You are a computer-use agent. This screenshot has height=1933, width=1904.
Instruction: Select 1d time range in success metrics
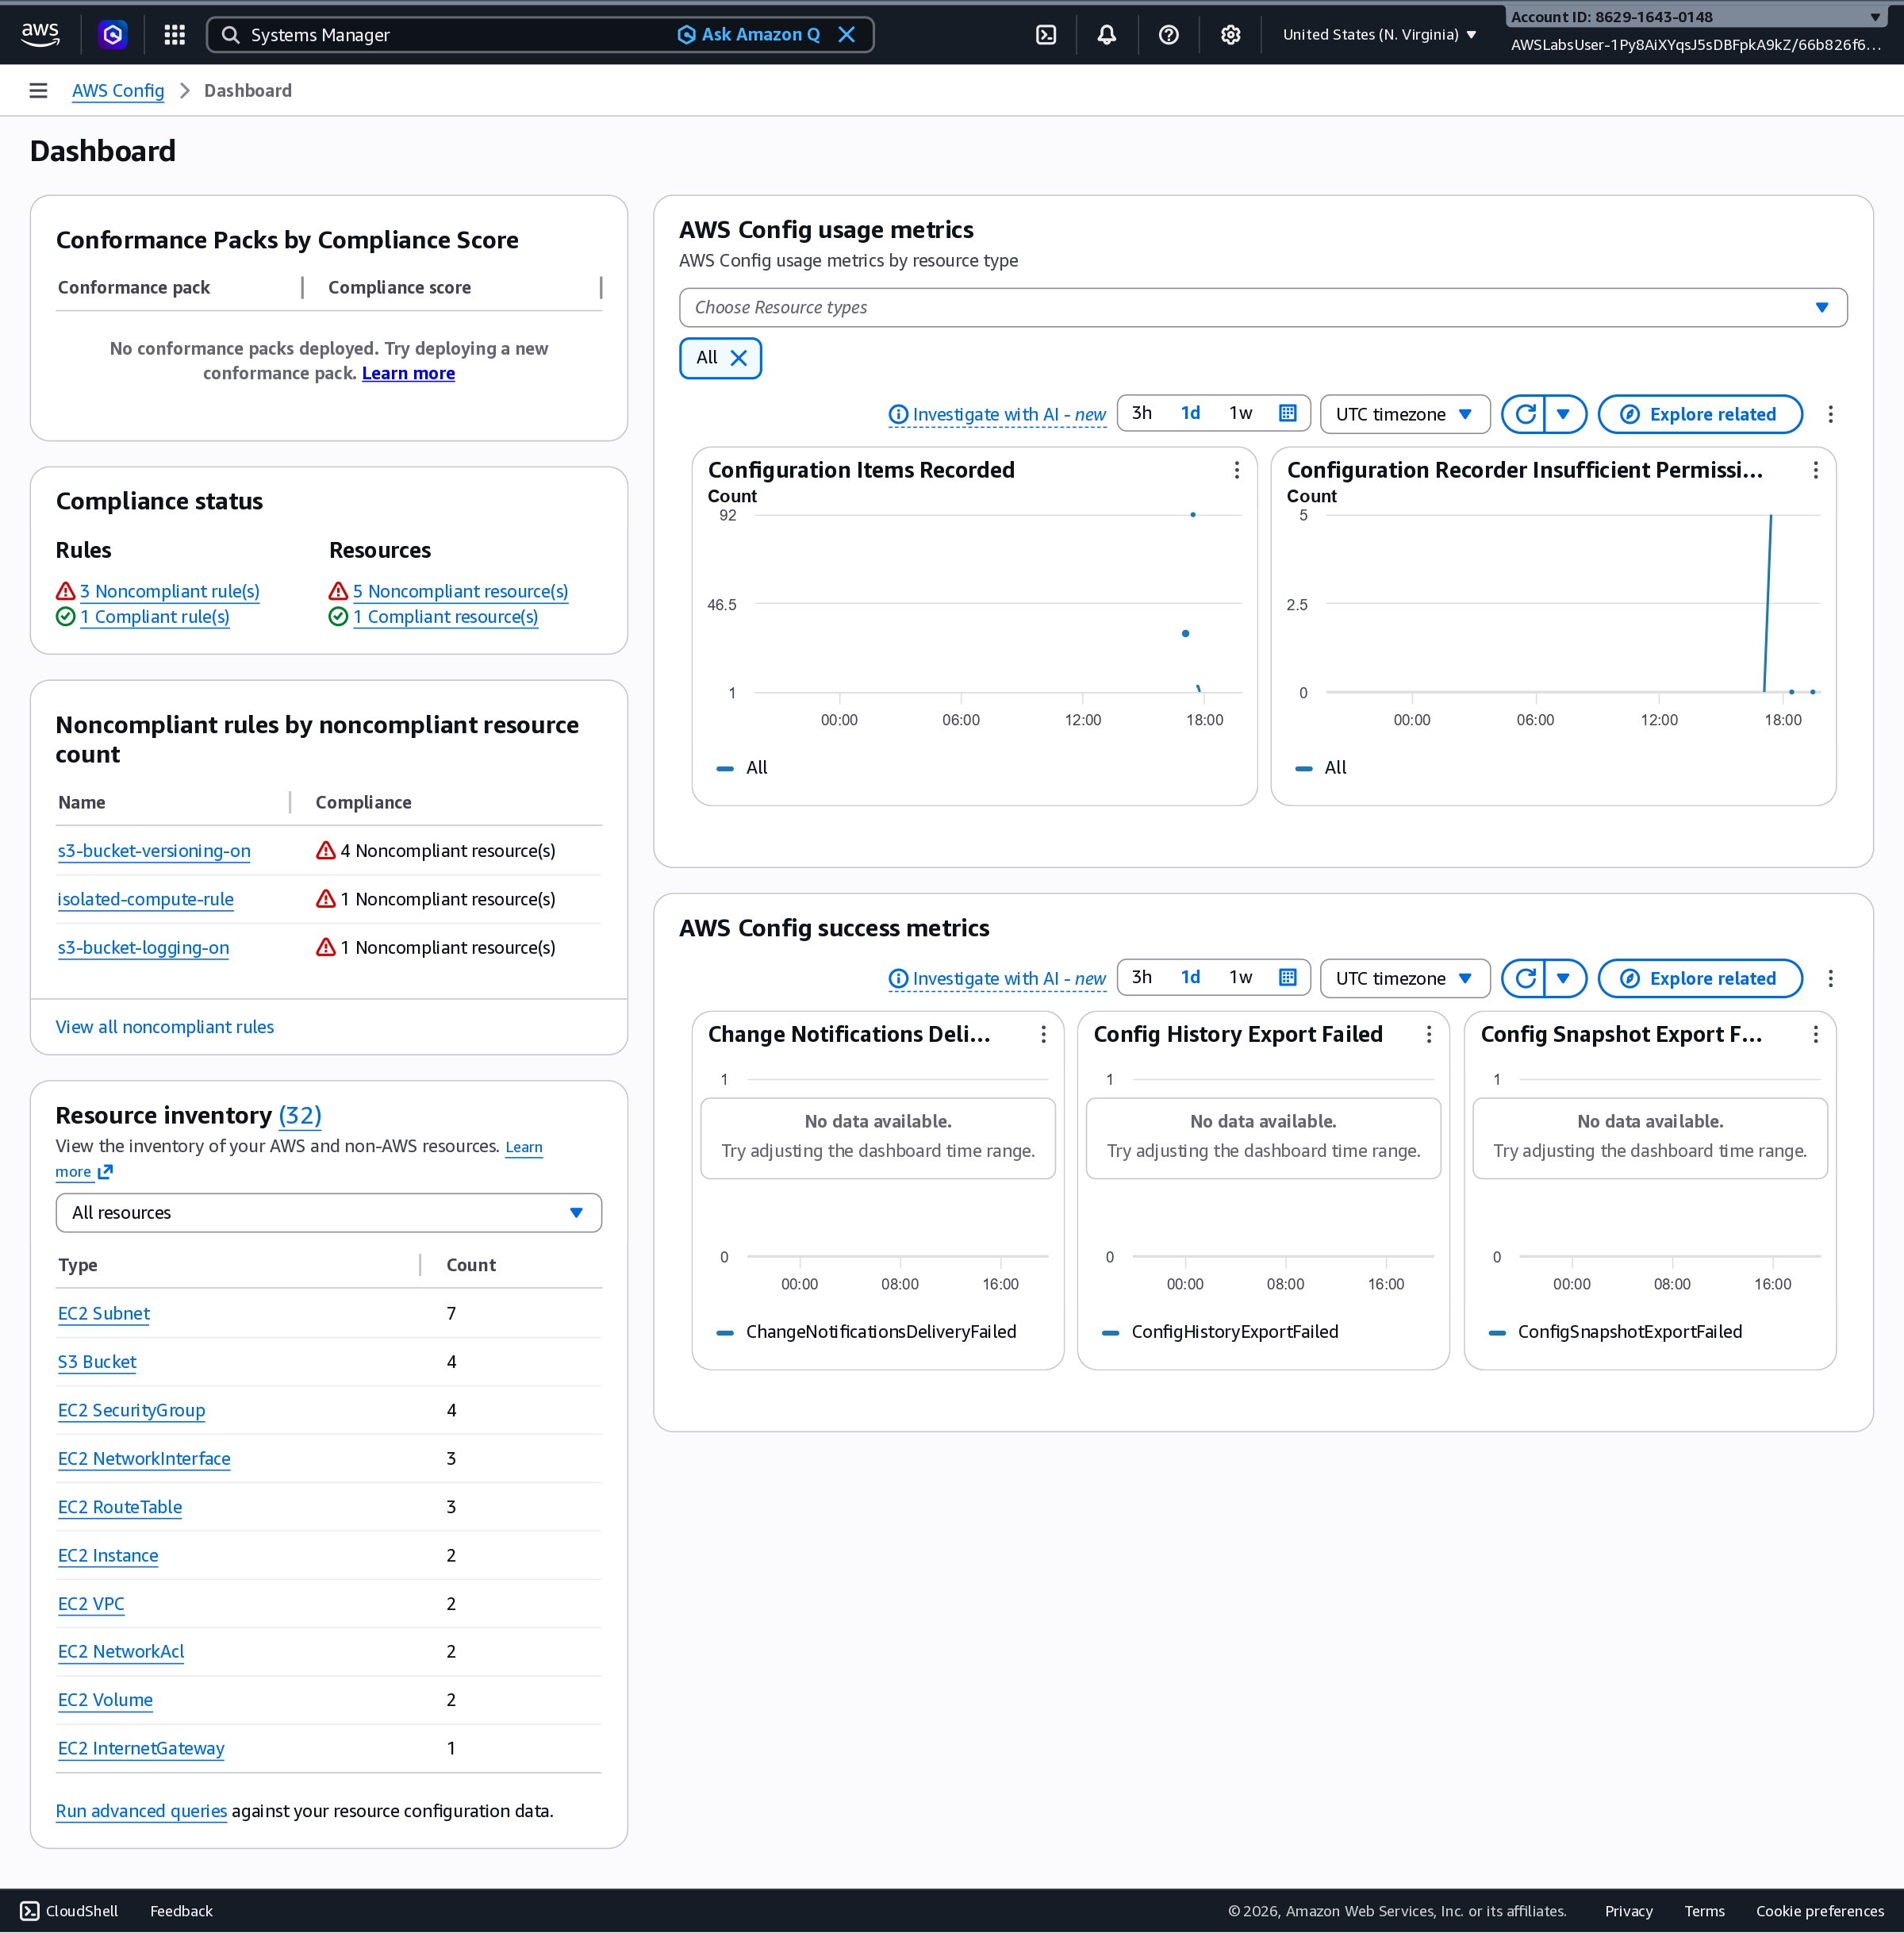tap(1190, 977)
